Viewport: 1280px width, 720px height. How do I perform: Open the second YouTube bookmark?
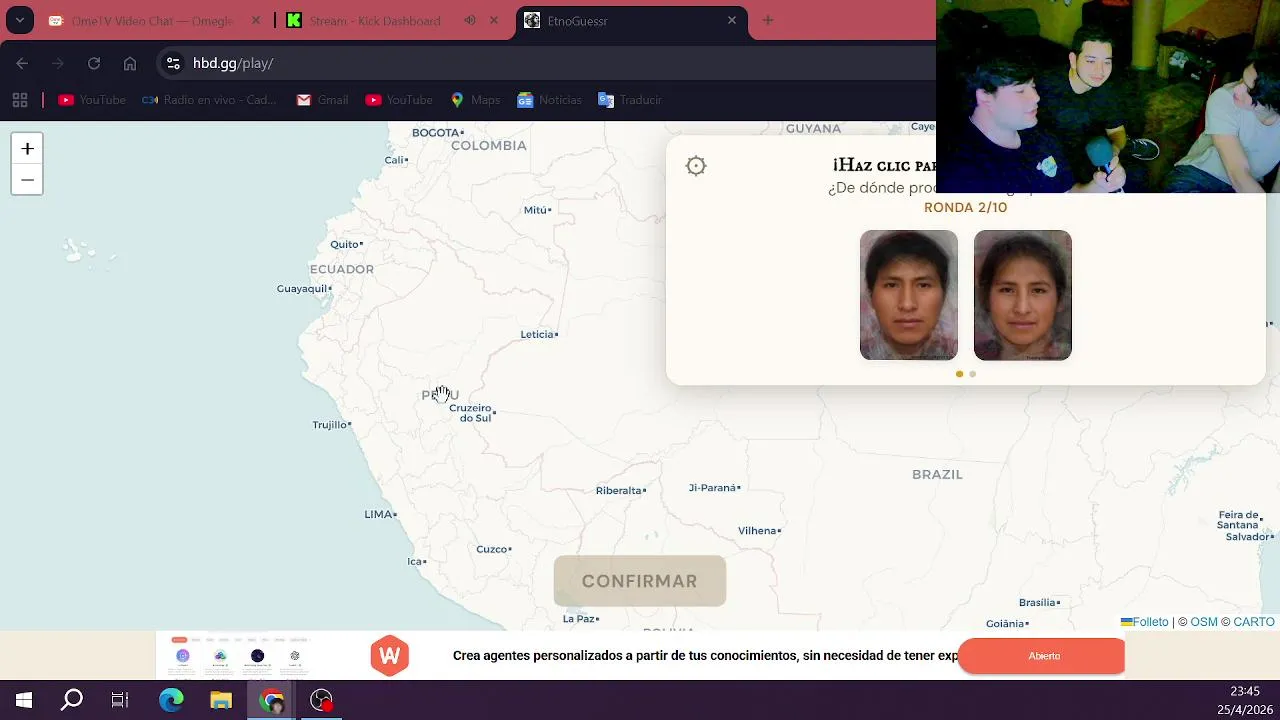tap(399, 100)
